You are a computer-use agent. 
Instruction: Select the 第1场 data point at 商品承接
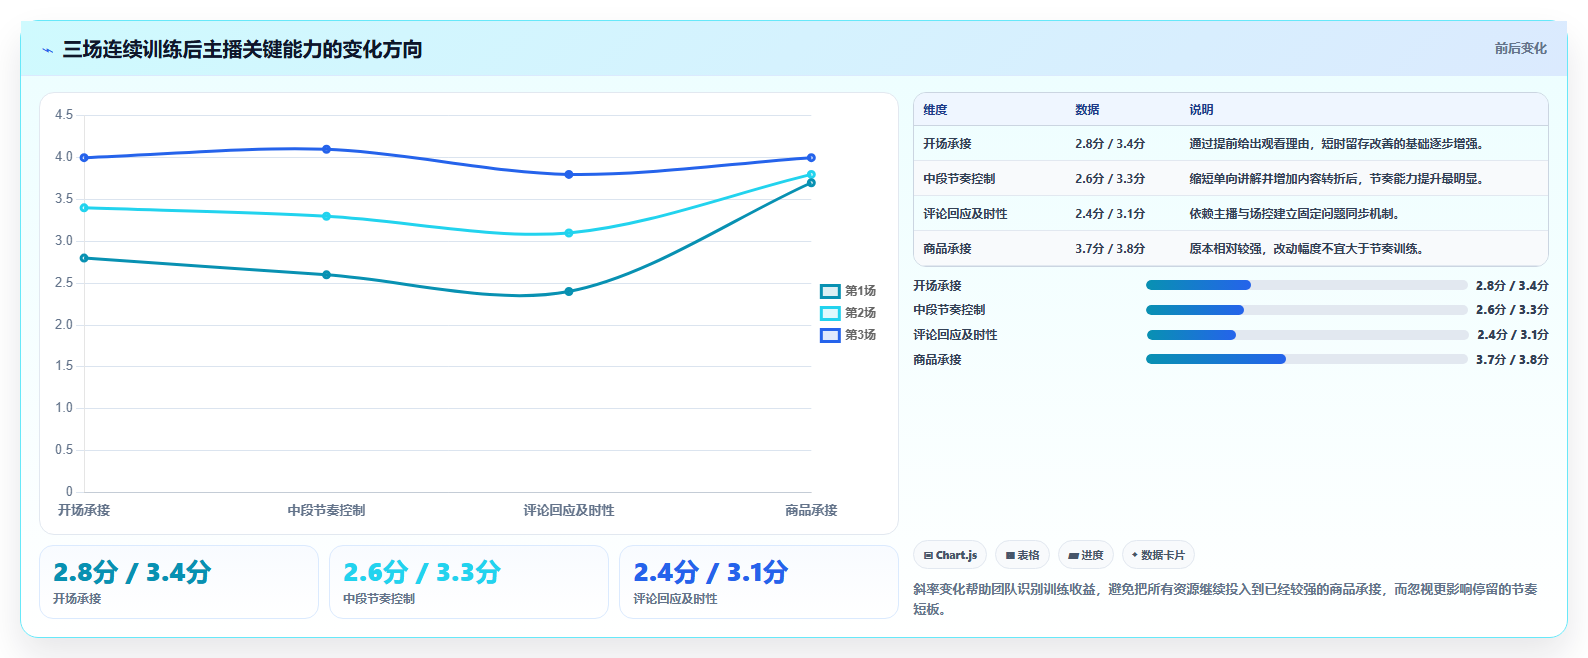[811, 183]
